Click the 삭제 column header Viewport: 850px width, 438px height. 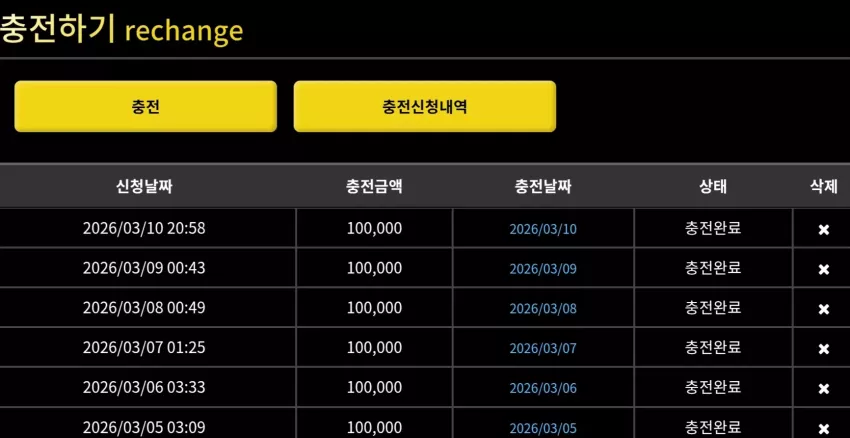click(823, 187)
